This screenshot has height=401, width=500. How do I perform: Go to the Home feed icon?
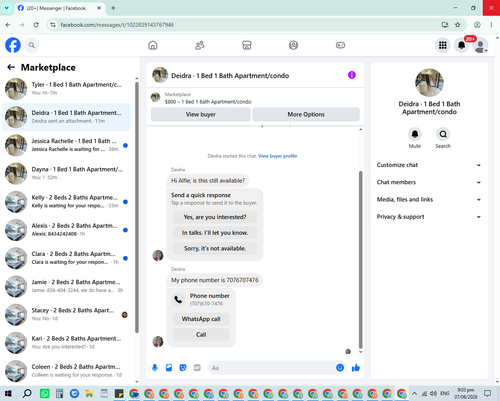tap(153, 45)
